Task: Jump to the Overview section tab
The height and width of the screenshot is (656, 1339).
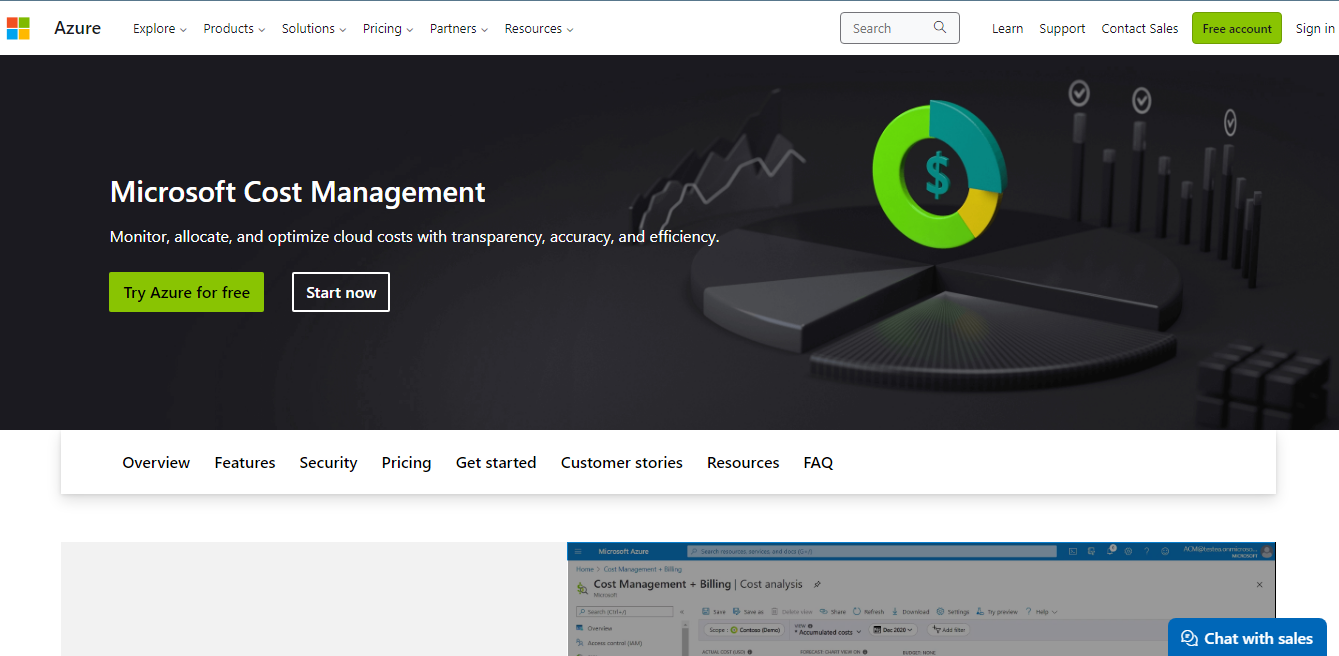Action: pos(156,462)
